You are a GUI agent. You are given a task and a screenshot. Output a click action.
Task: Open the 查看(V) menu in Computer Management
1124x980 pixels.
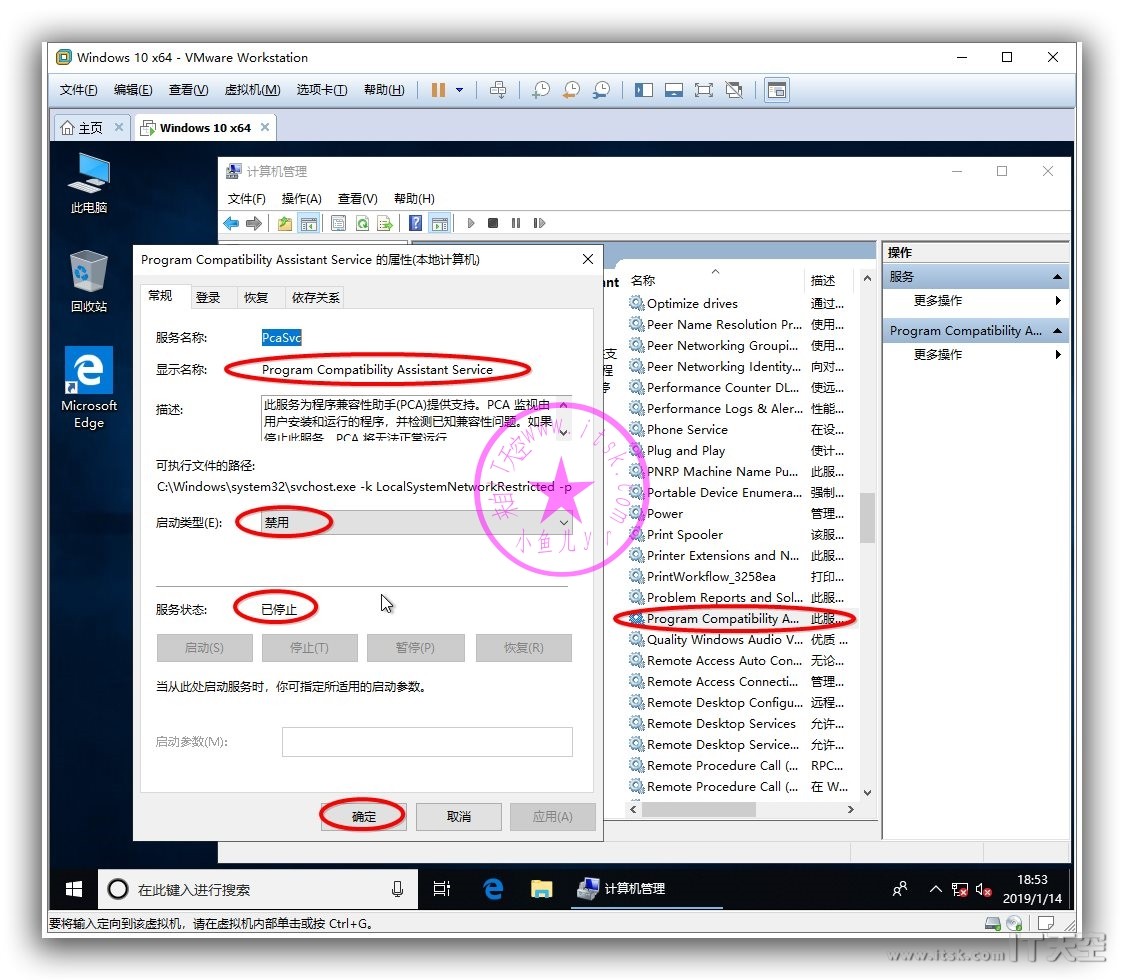358,199
